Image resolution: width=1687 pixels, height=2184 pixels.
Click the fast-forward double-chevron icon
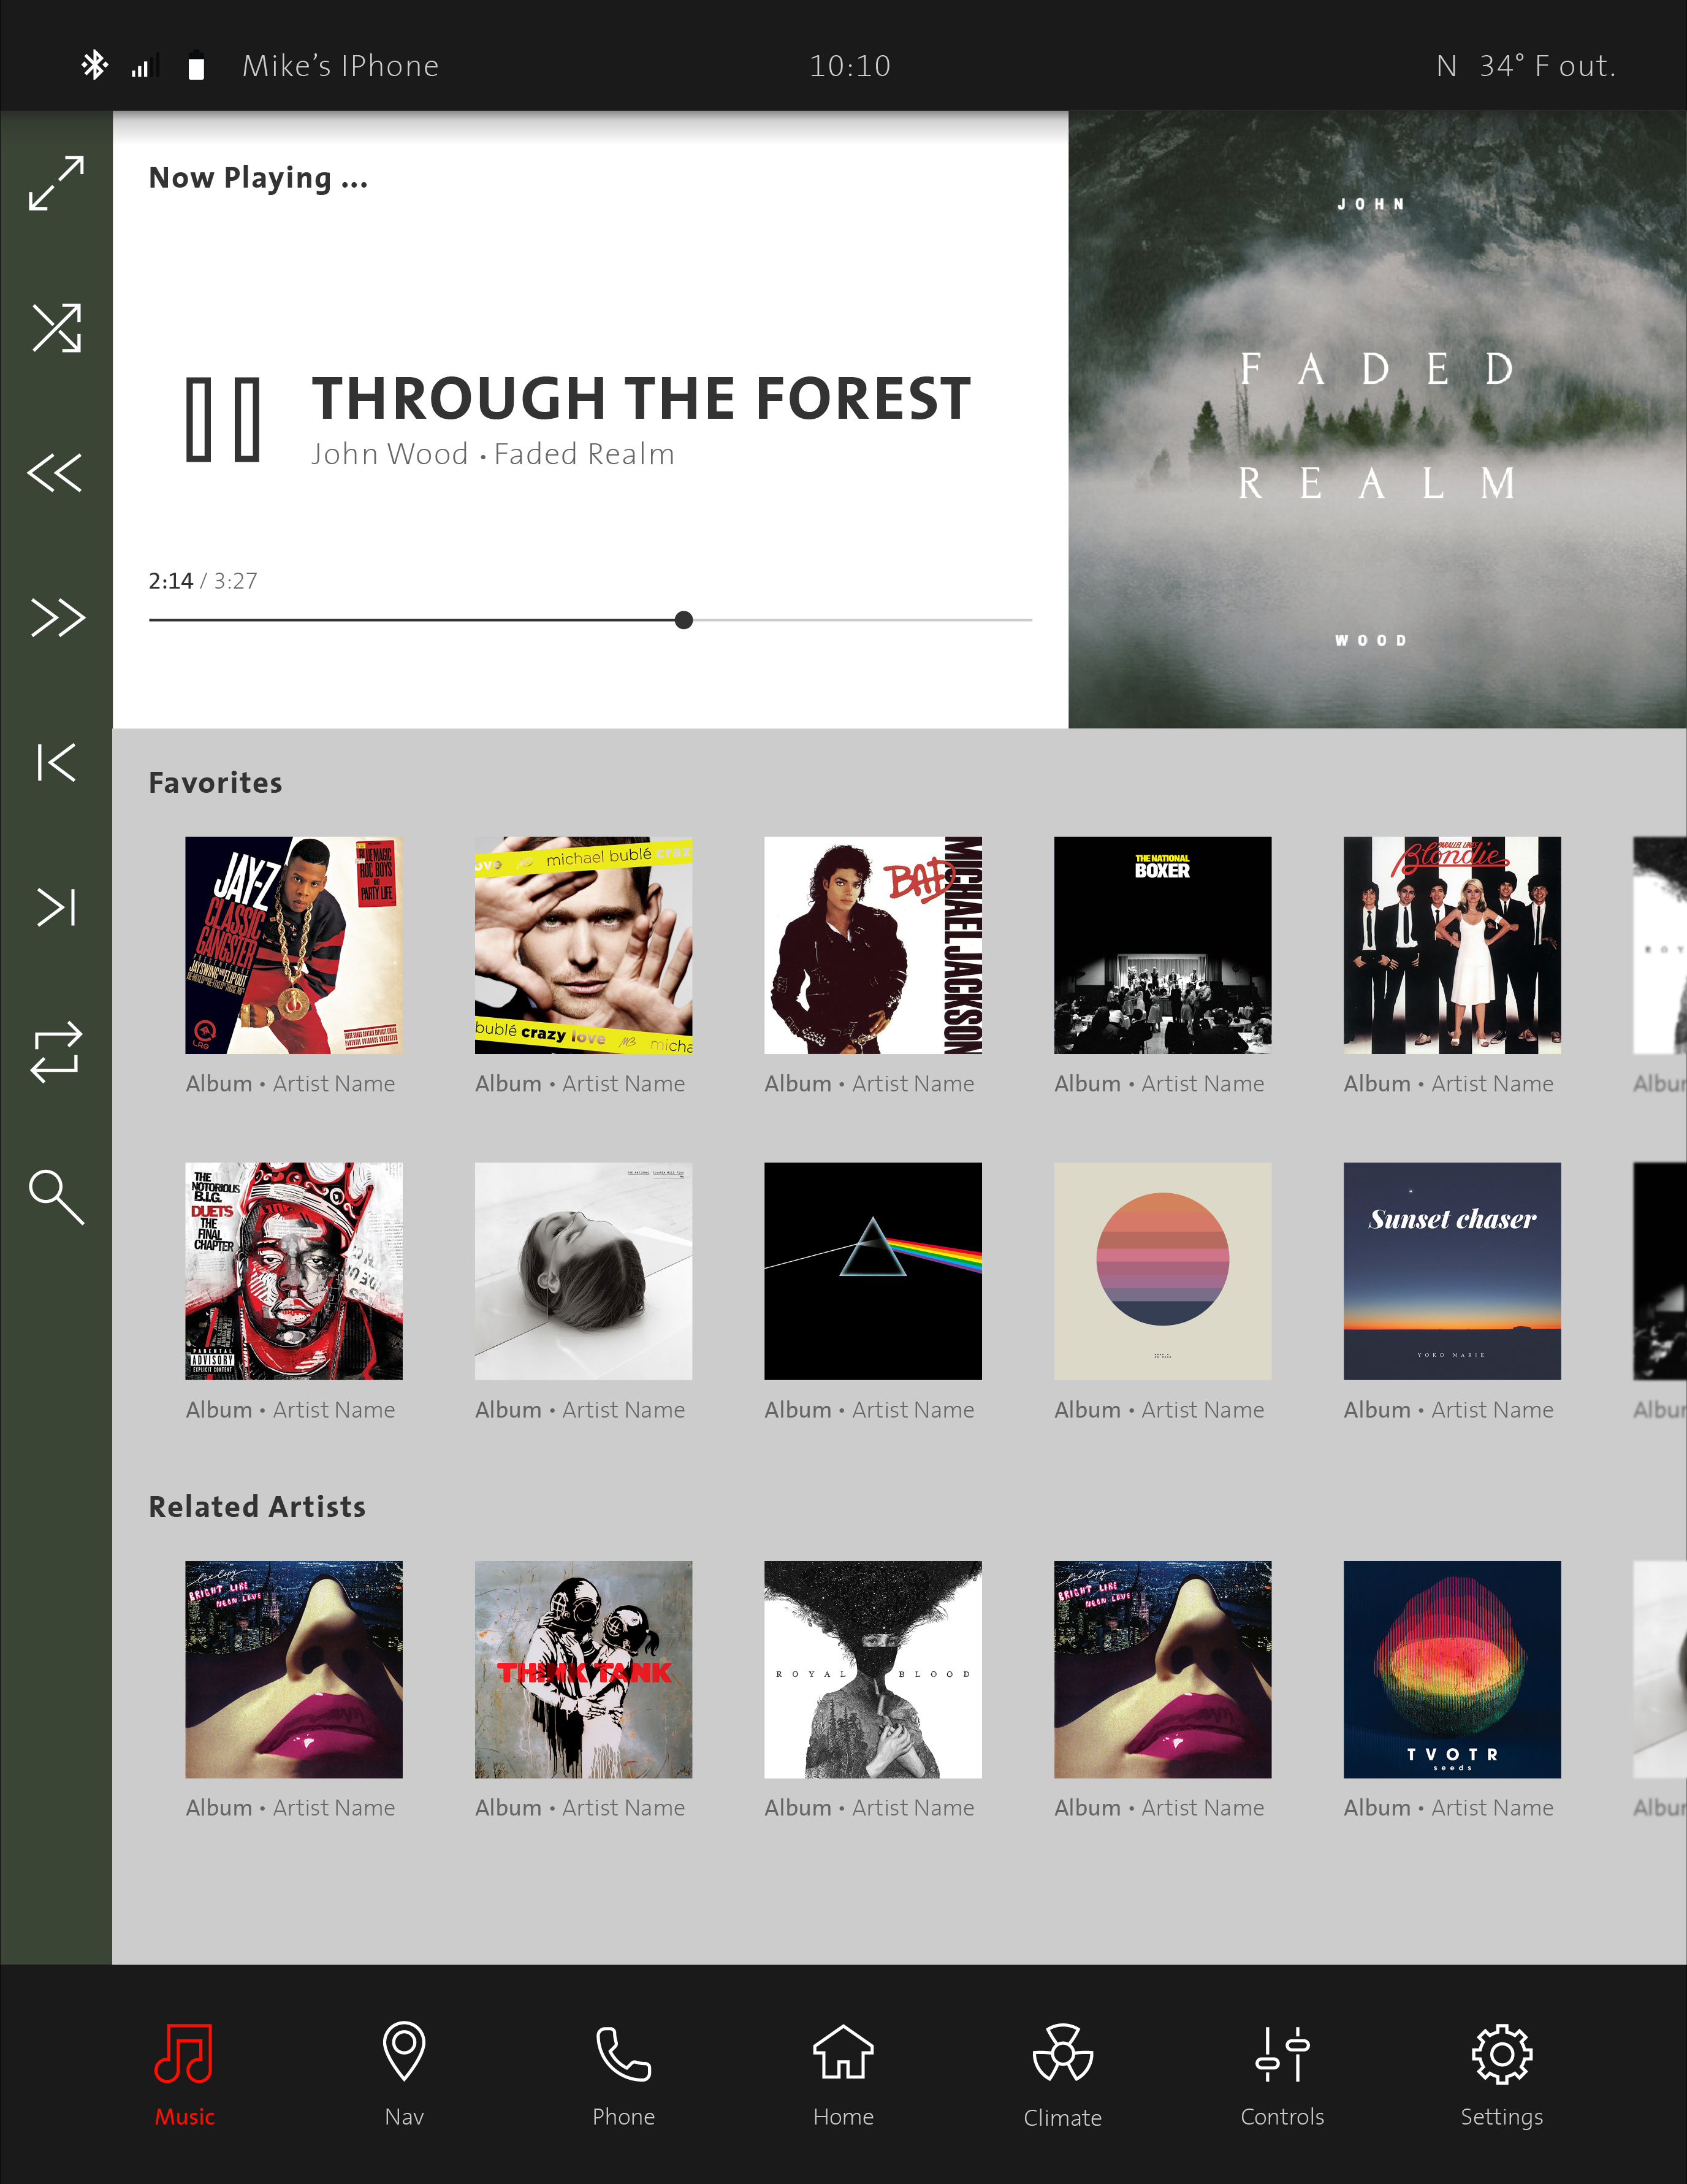click(x=57, y=618)
